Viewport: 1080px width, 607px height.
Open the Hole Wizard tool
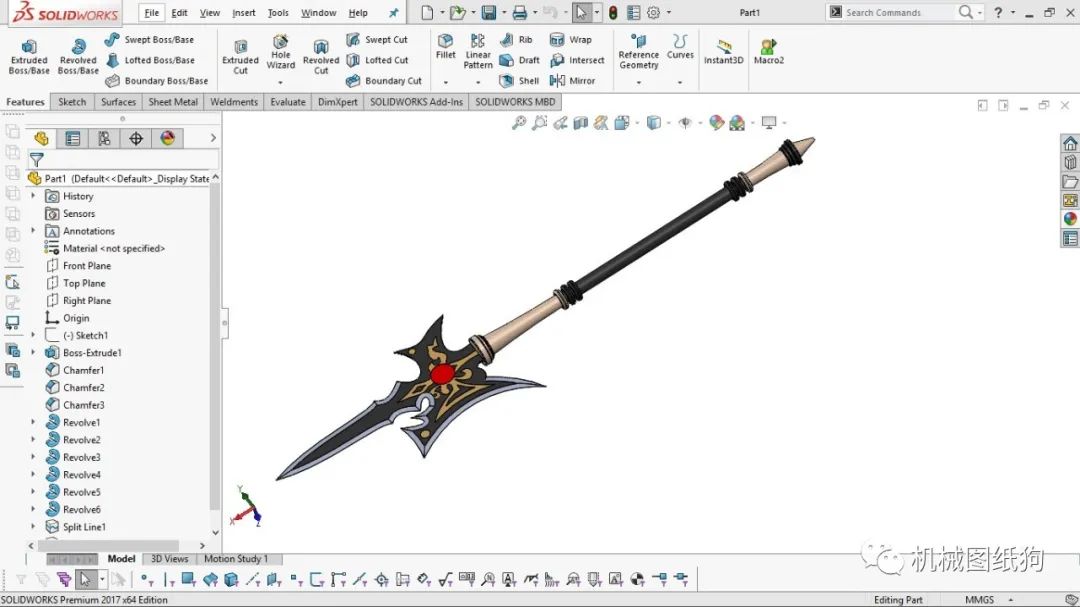[x=280, y=52]
